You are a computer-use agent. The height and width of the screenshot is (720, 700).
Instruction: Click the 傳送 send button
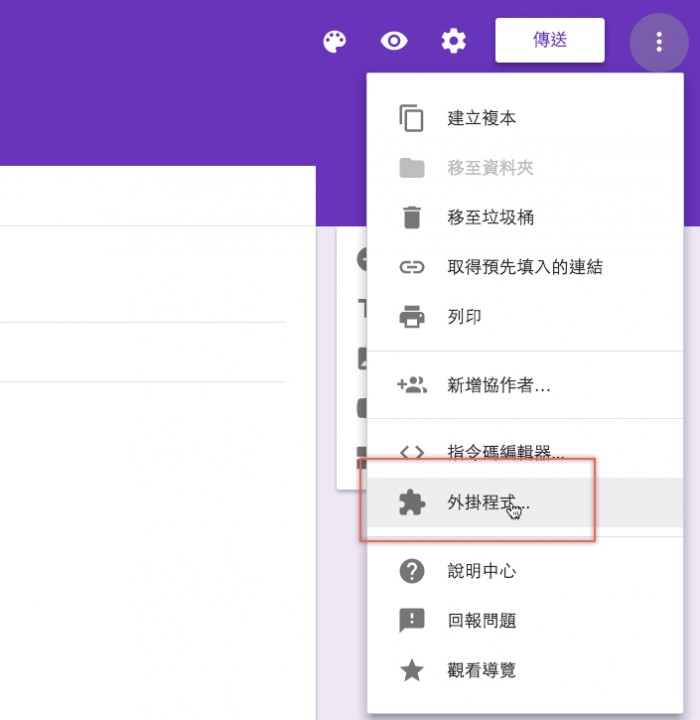coord(549,40)
